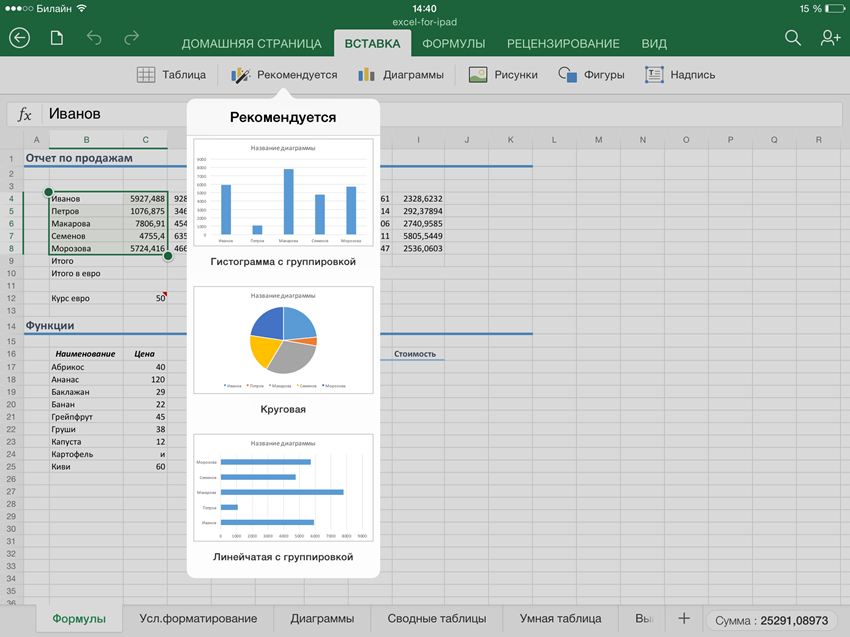The height and width of the screenshot is (637, 850).
Task: Select the Формулы sheet tab
Action: pyautogui.click(x=79, y=619)
